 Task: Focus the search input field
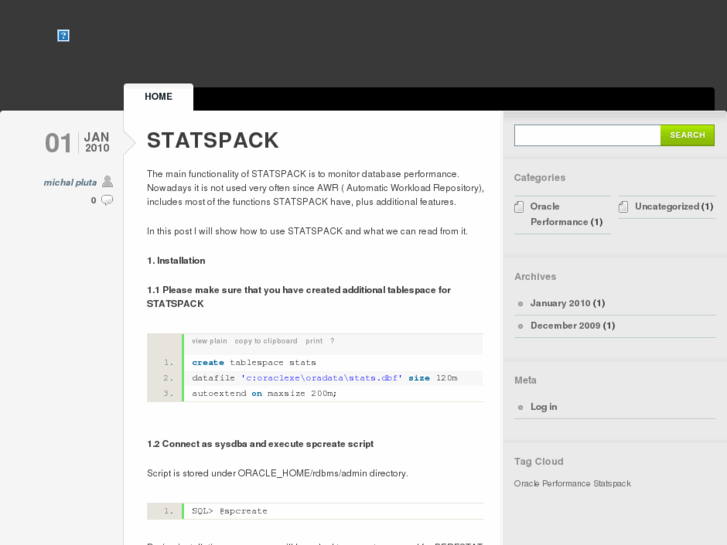587,135
